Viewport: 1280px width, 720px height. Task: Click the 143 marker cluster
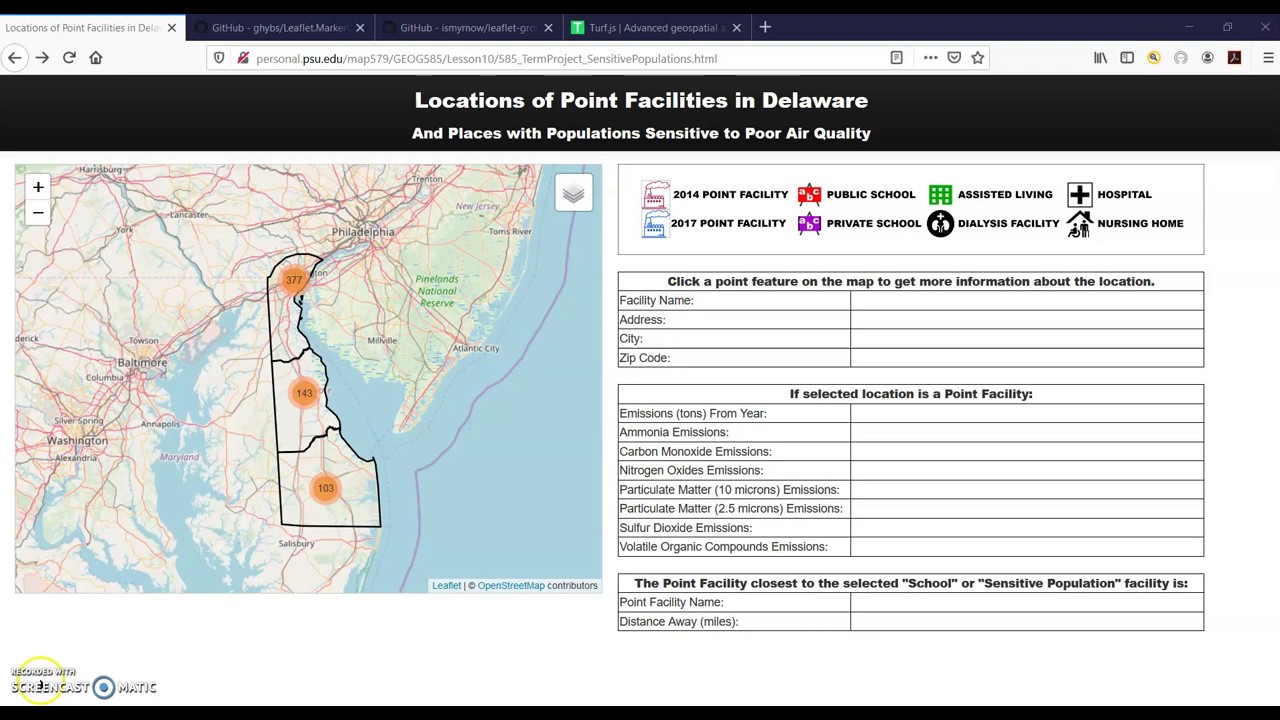point(304,393)
